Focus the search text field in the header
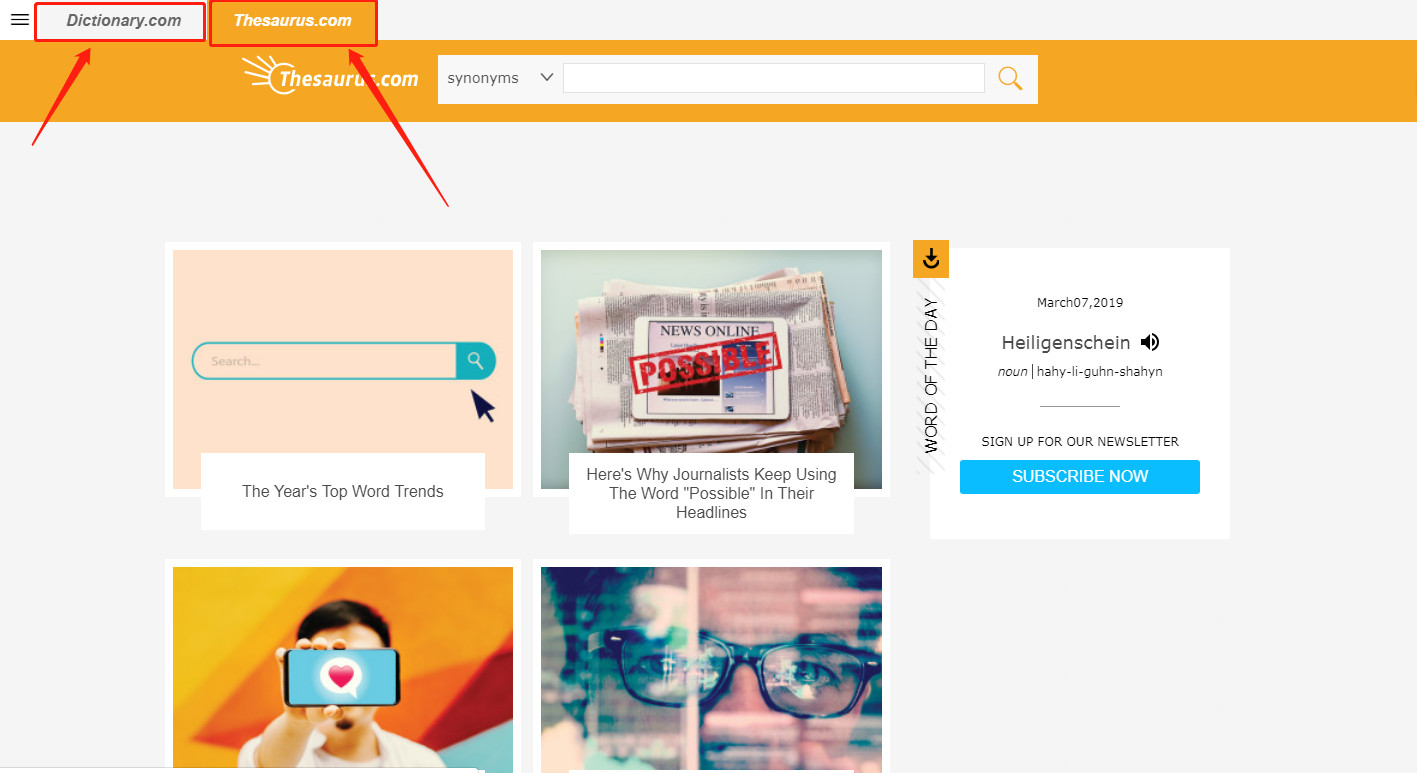Viewport: 1417px width, 773px height. [x=773, y=78]
